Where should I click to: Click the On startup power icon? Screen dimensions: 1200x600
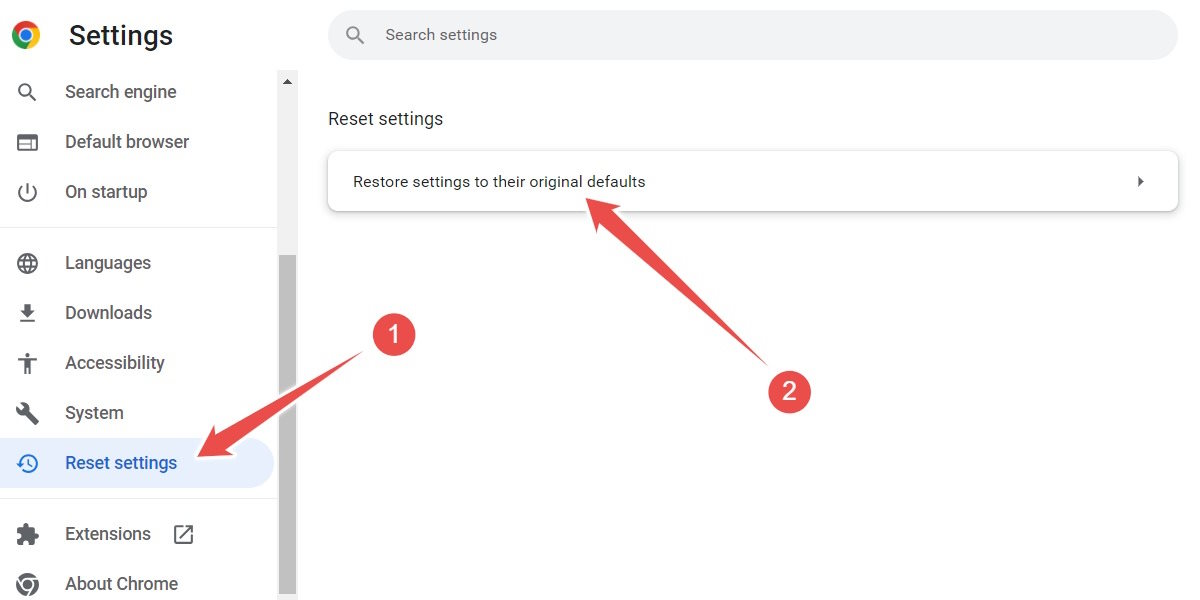coord(26,191)
